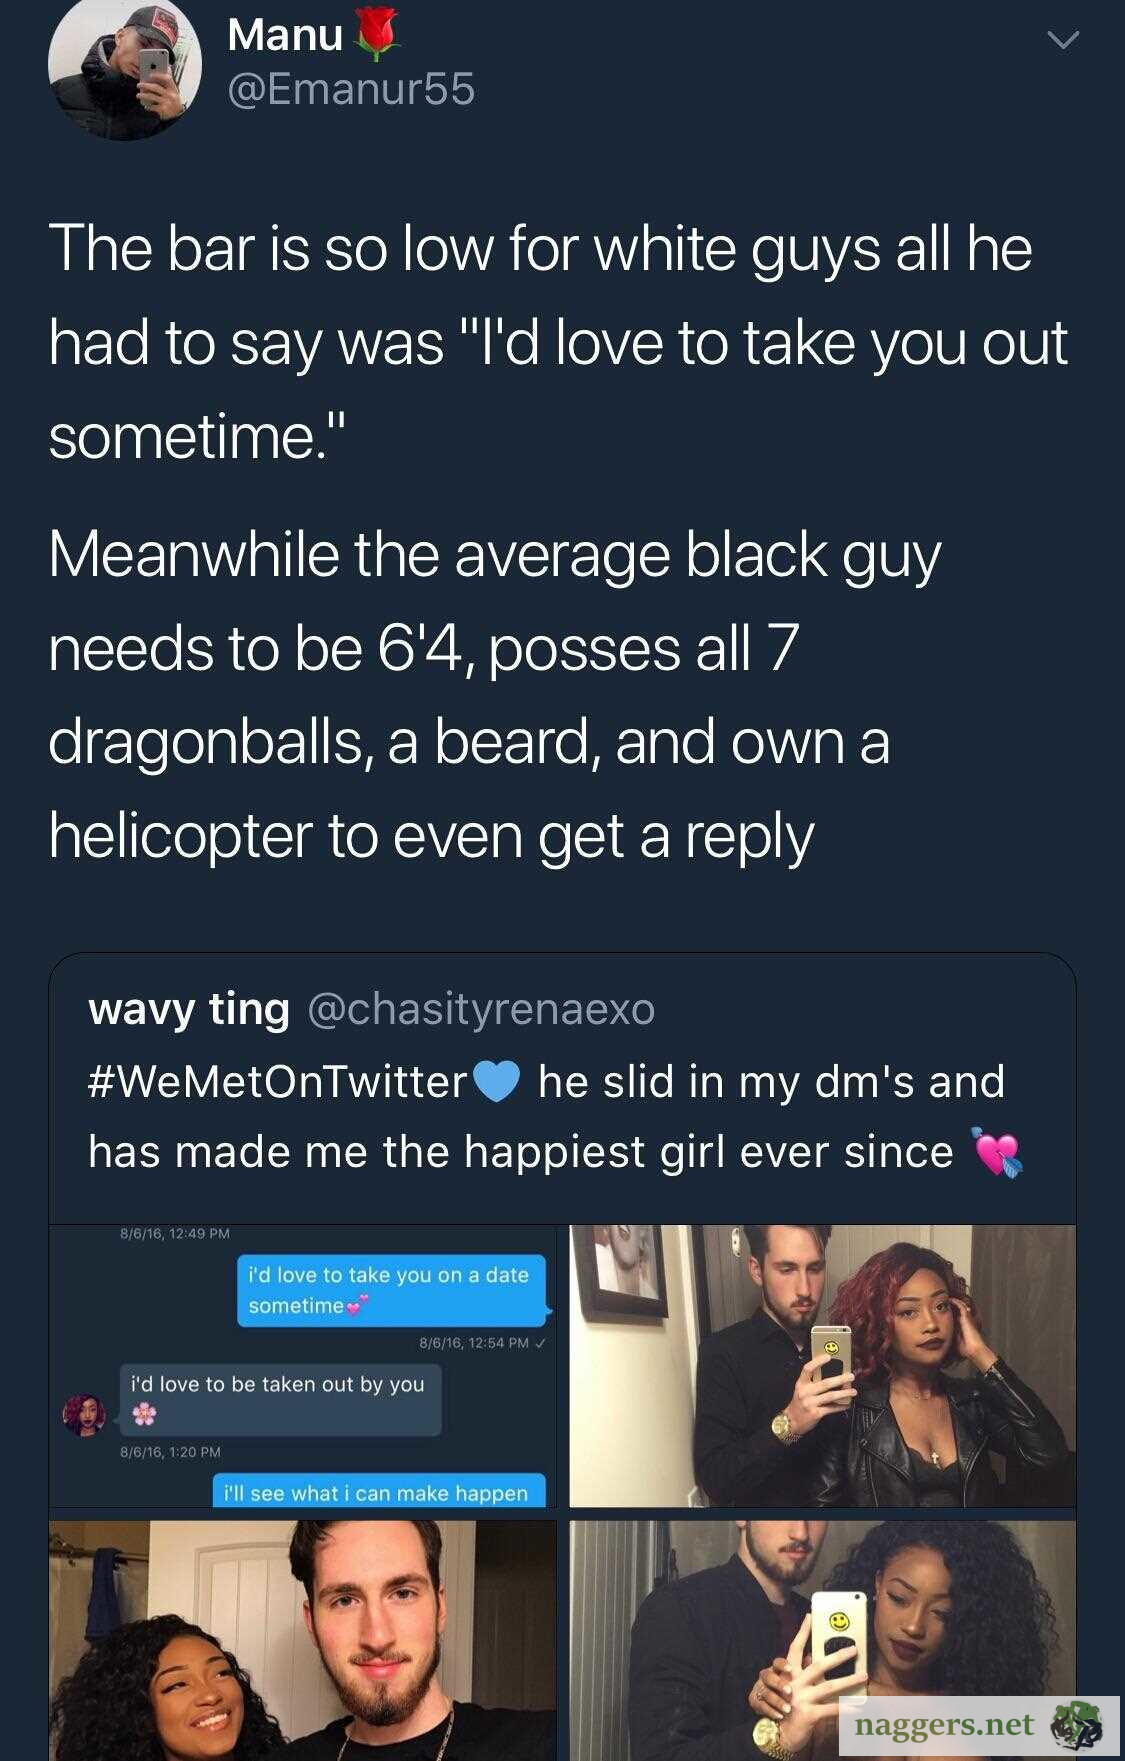Open the top-right mirror selfie photo
This screenshot has height=1761, width=1125.
click(823, 1366)
